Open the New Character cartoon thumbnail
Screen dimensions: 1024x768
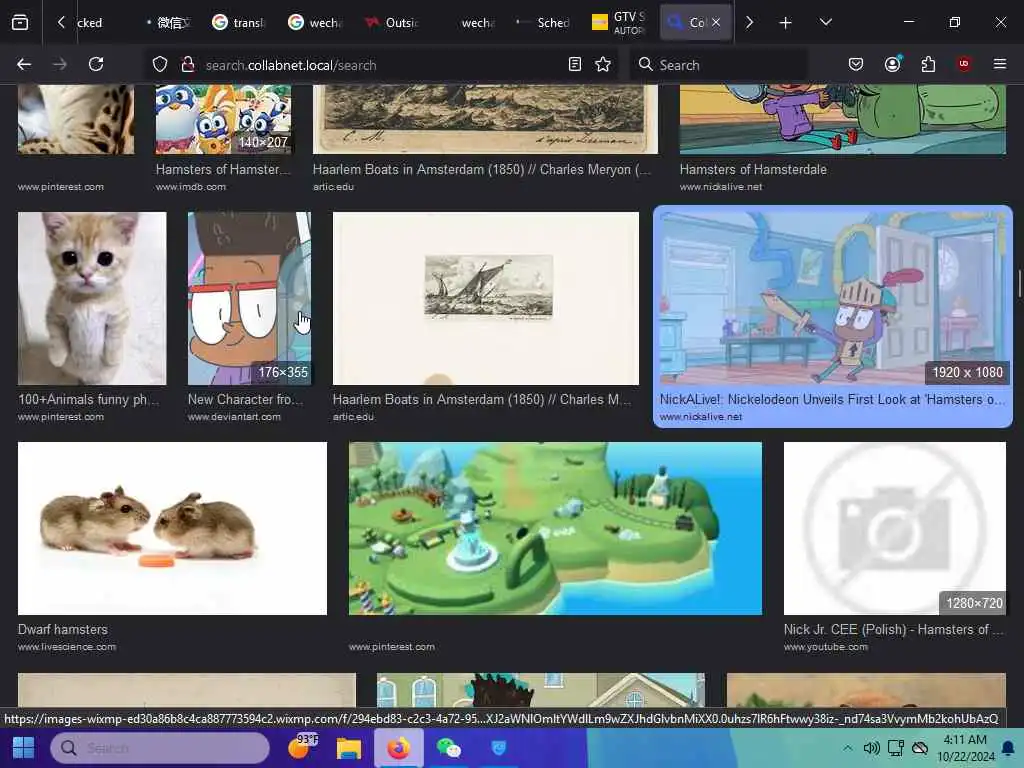coord(249,298)
